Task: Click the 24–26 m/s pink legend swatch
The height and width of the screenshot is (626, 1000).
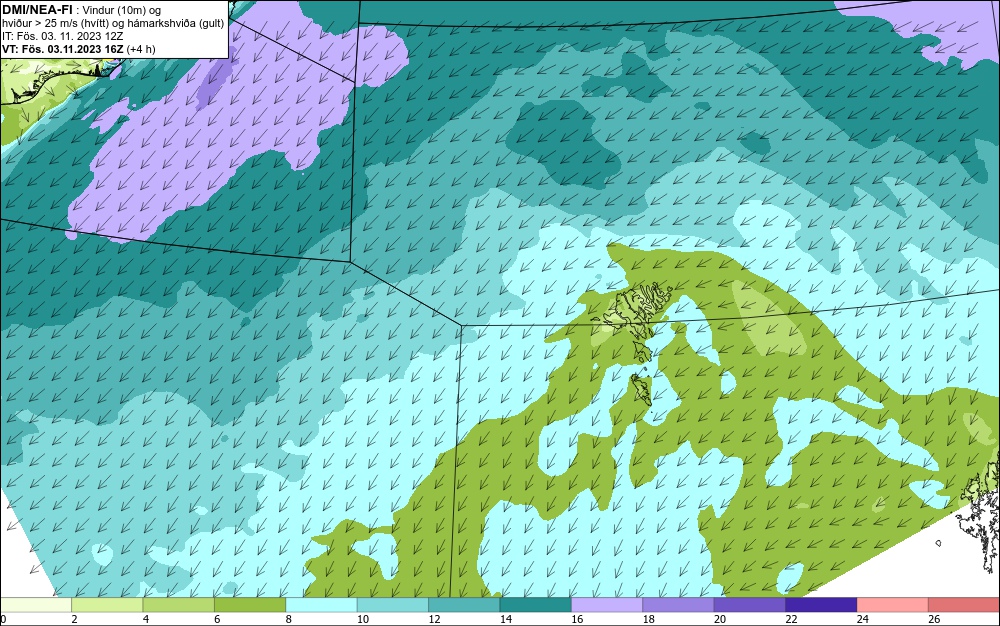Action: click(893, 605)
